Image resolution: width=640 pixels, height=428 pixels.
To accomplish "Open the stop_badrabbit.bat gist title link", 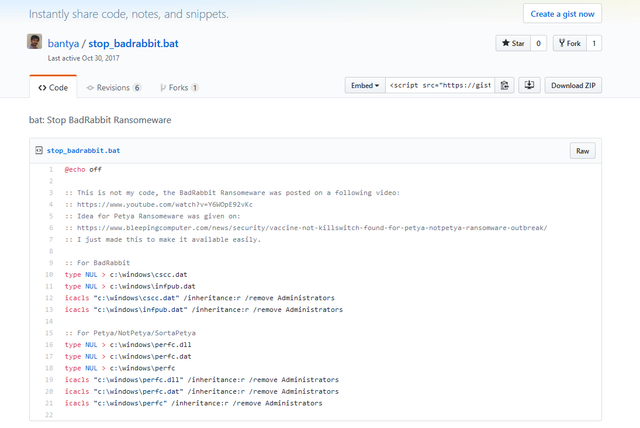I will (x=133, y=44).
